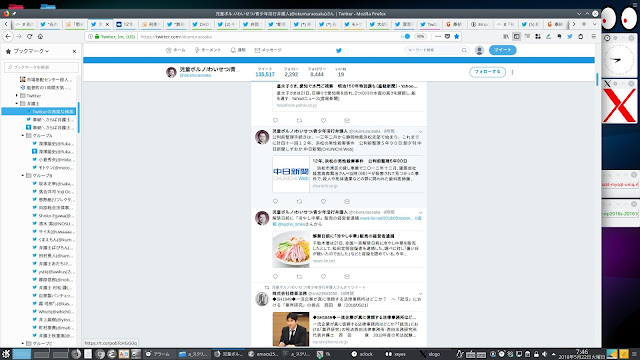
Task: Click the site information icon in URL bar
Action: click(x=91, y=36)
